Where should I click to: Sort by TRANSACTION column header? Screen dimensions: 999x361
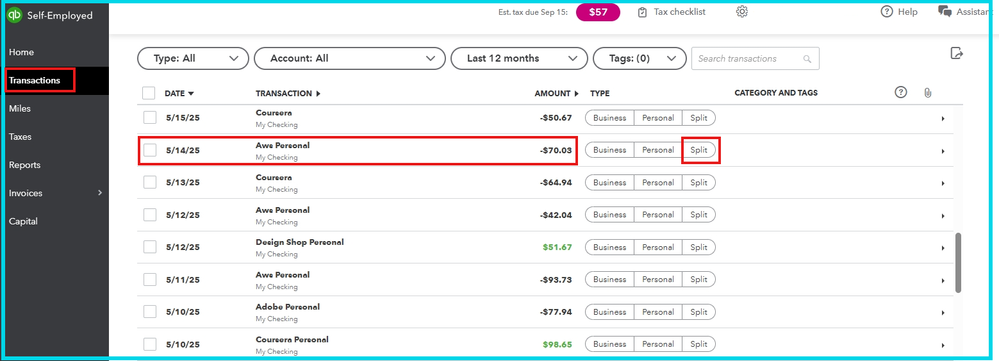(288, 93)
